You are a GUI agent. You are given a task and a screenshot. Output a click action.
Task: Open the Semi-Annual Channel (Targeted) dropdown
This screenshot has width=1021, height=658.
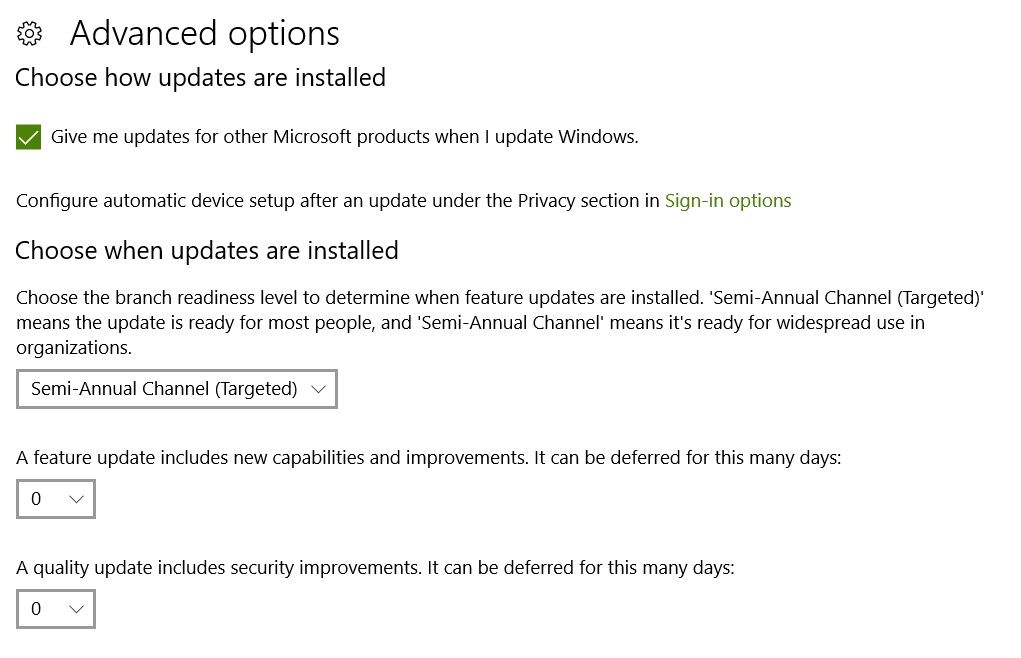[176, 389]
